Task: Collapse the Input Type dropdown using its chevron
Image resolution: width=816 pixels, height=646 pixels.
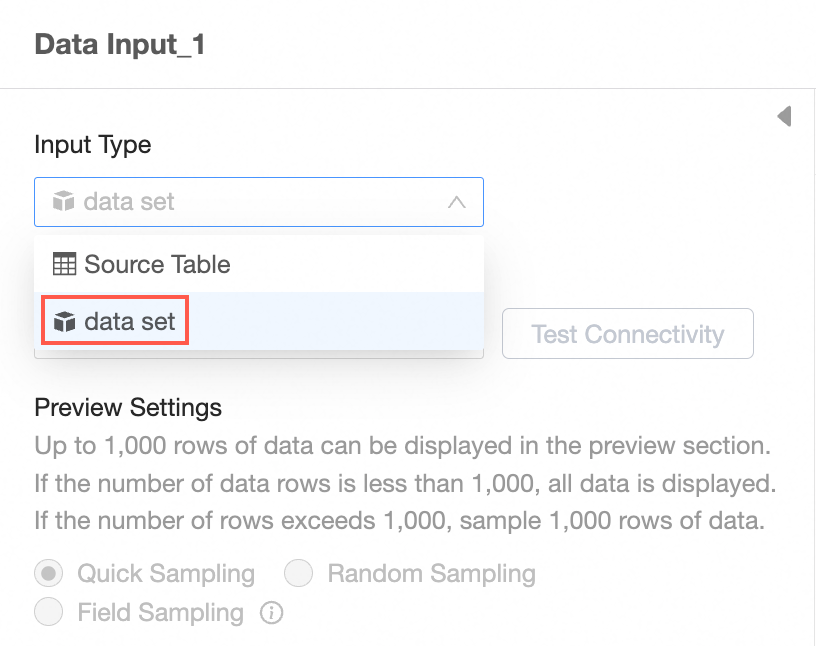Action: tap(456, 202)
